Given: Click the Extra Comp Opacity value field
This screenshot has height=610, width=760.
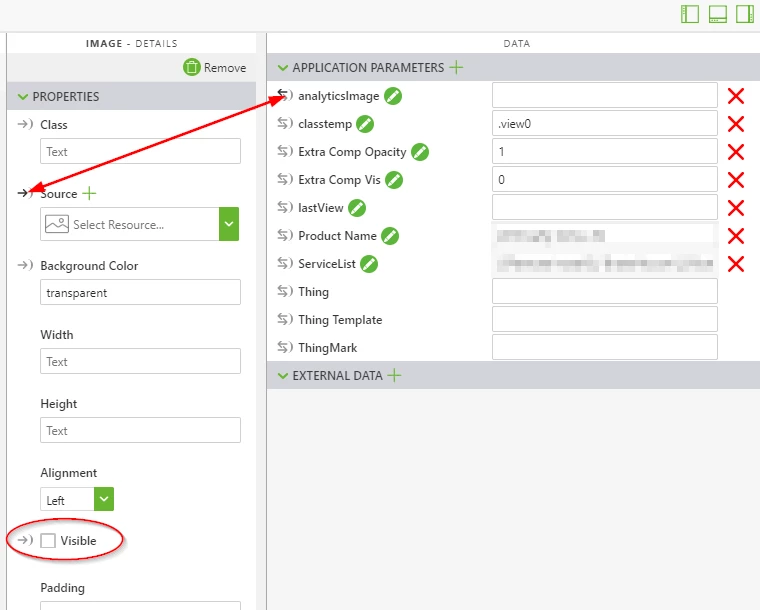Looking at the screenshot, I should [x=605, y=151].
